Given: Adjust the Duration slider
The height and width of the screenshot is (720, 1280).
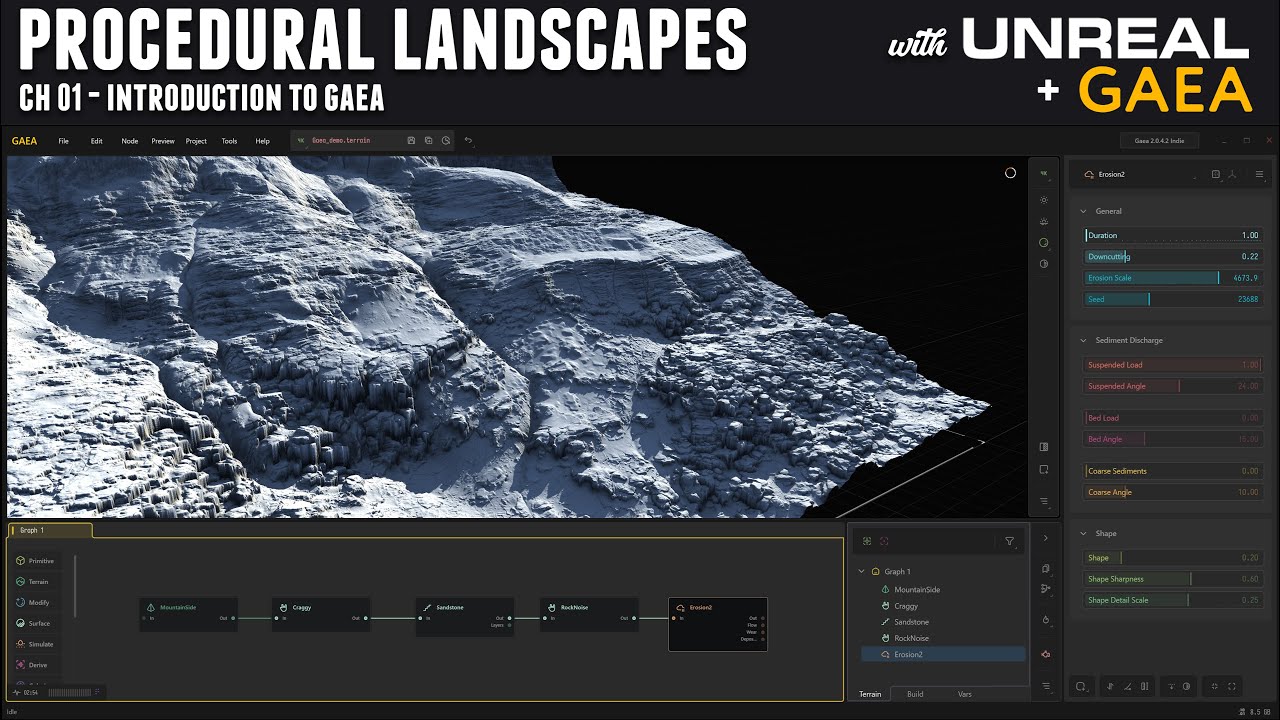Looking at the screenshot, I should coord(1173,235).
